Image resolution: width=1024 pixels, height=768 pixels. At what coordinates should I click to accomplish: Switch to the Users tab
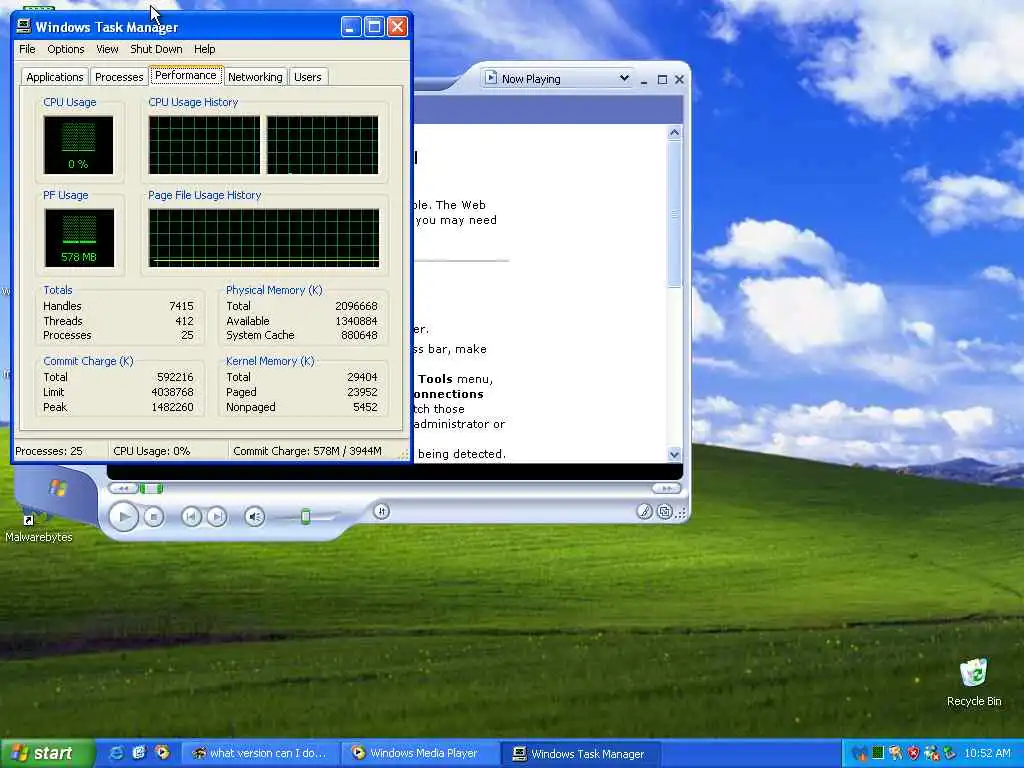point(308,77)
